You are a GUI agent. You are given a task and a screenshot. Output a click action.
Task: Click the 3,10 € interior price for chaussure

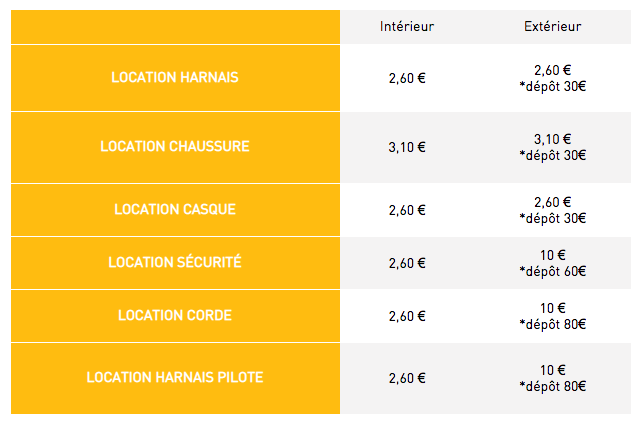point(407,147)
